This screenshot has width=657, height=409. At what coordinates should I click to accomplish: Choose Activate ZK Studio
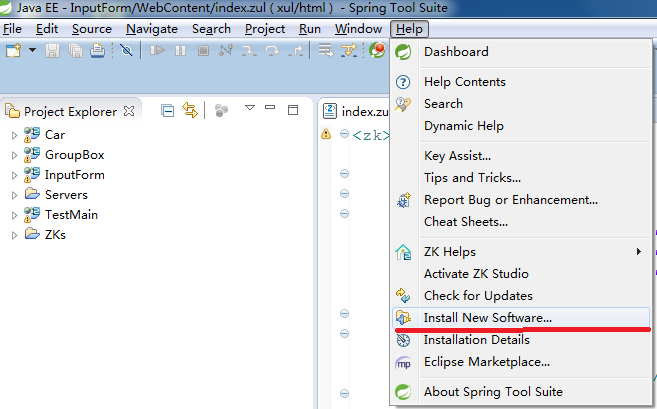pos(521,274)
